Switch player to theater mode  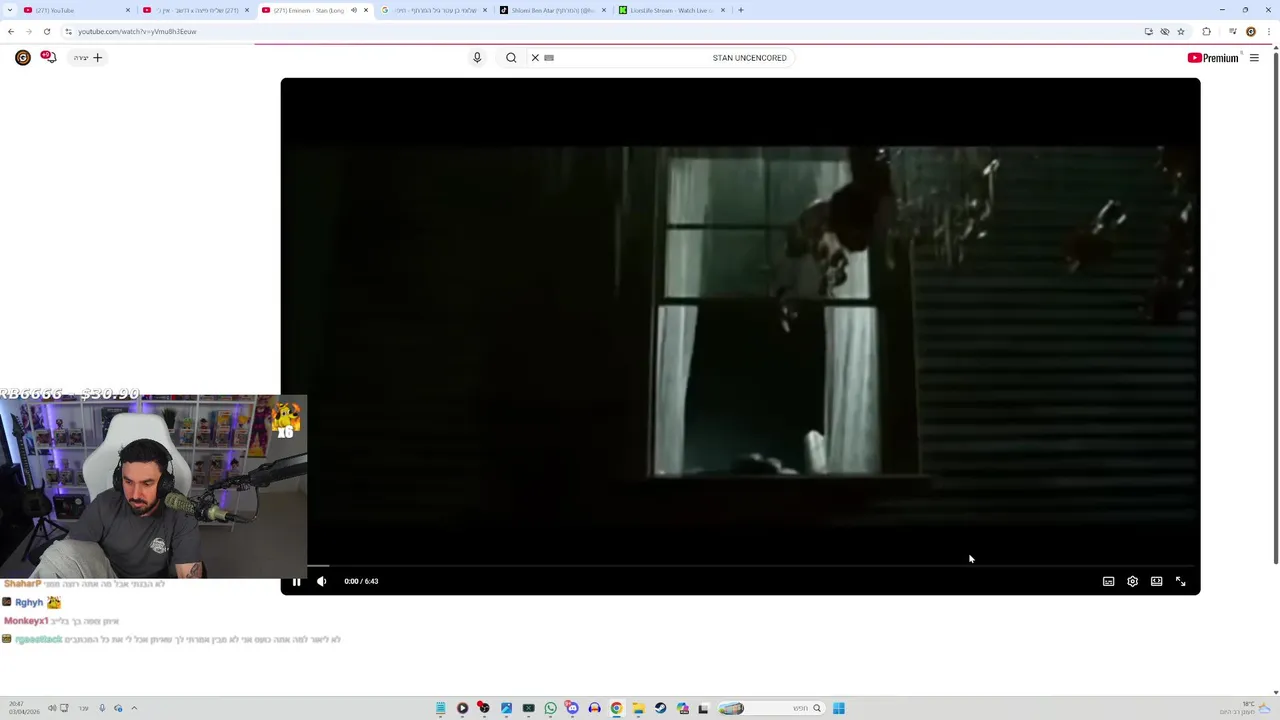click(x=1156, y=581)
